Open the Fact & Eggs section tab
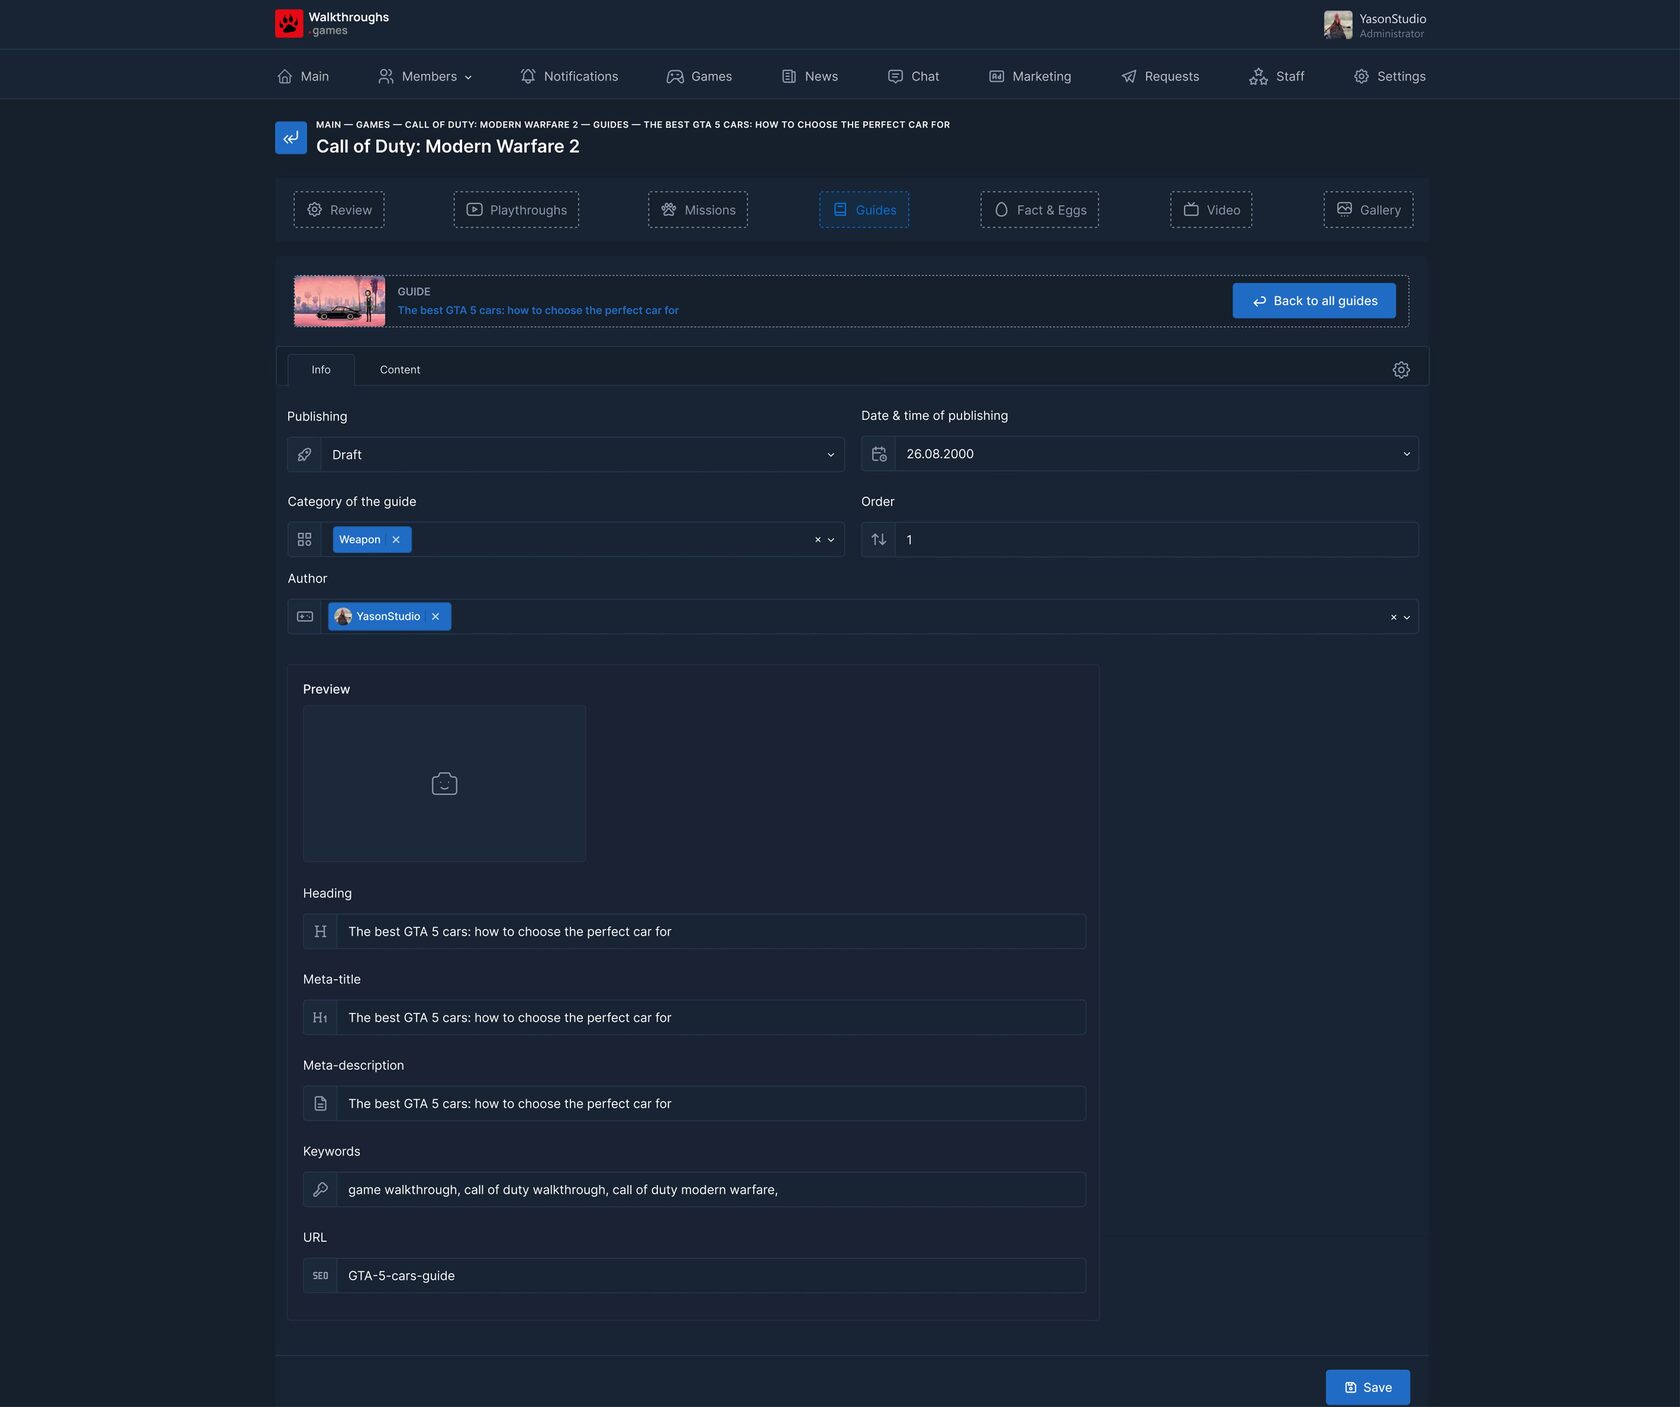The height and width of the screenshot is (1407, 1680). pyautogui.click(x=1040, y=210)
